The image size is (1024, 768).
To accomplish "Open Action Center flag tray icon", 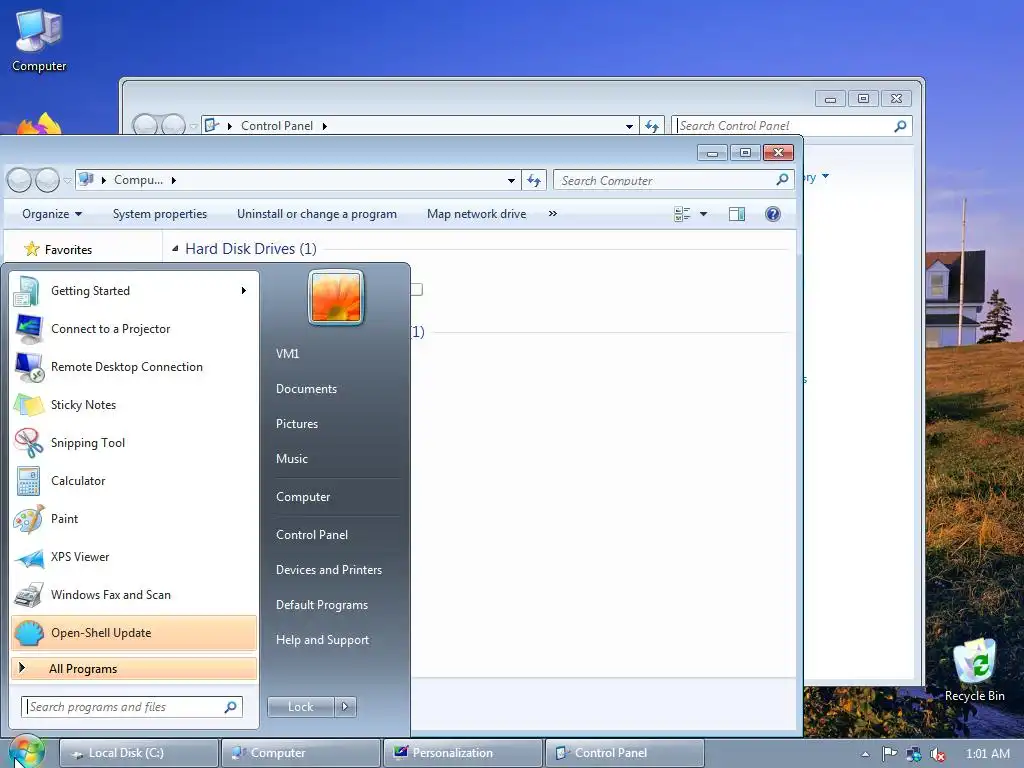I will (889, 753).
